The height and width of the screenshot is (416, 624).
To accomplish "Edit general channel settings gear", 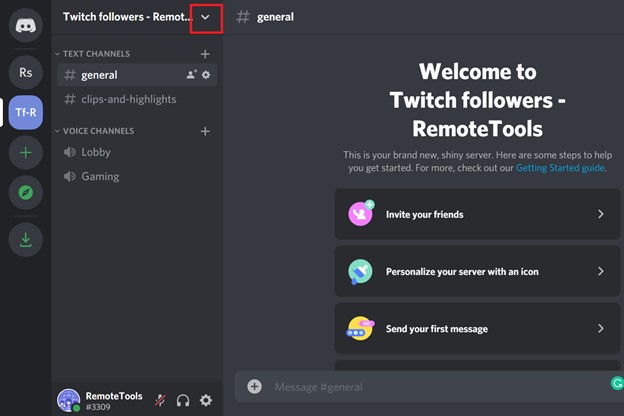I will [206, 74].
